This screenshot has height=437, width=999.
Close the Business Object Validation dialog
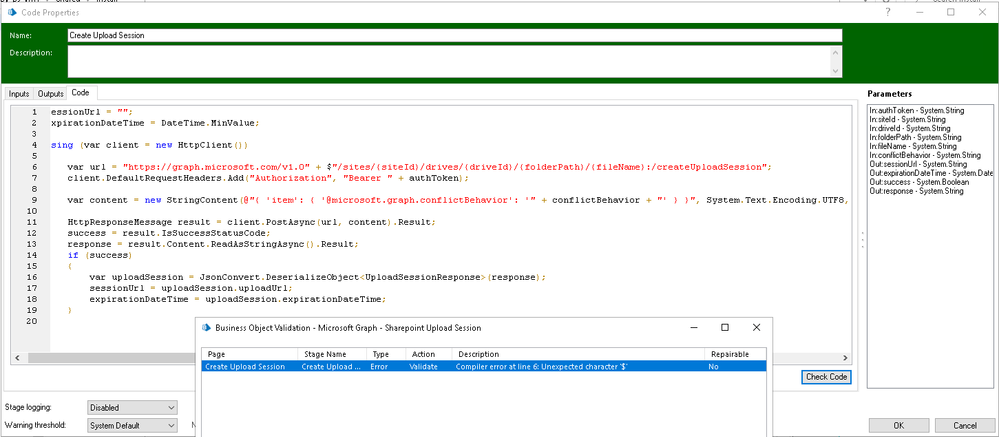[x=756, y=328]
